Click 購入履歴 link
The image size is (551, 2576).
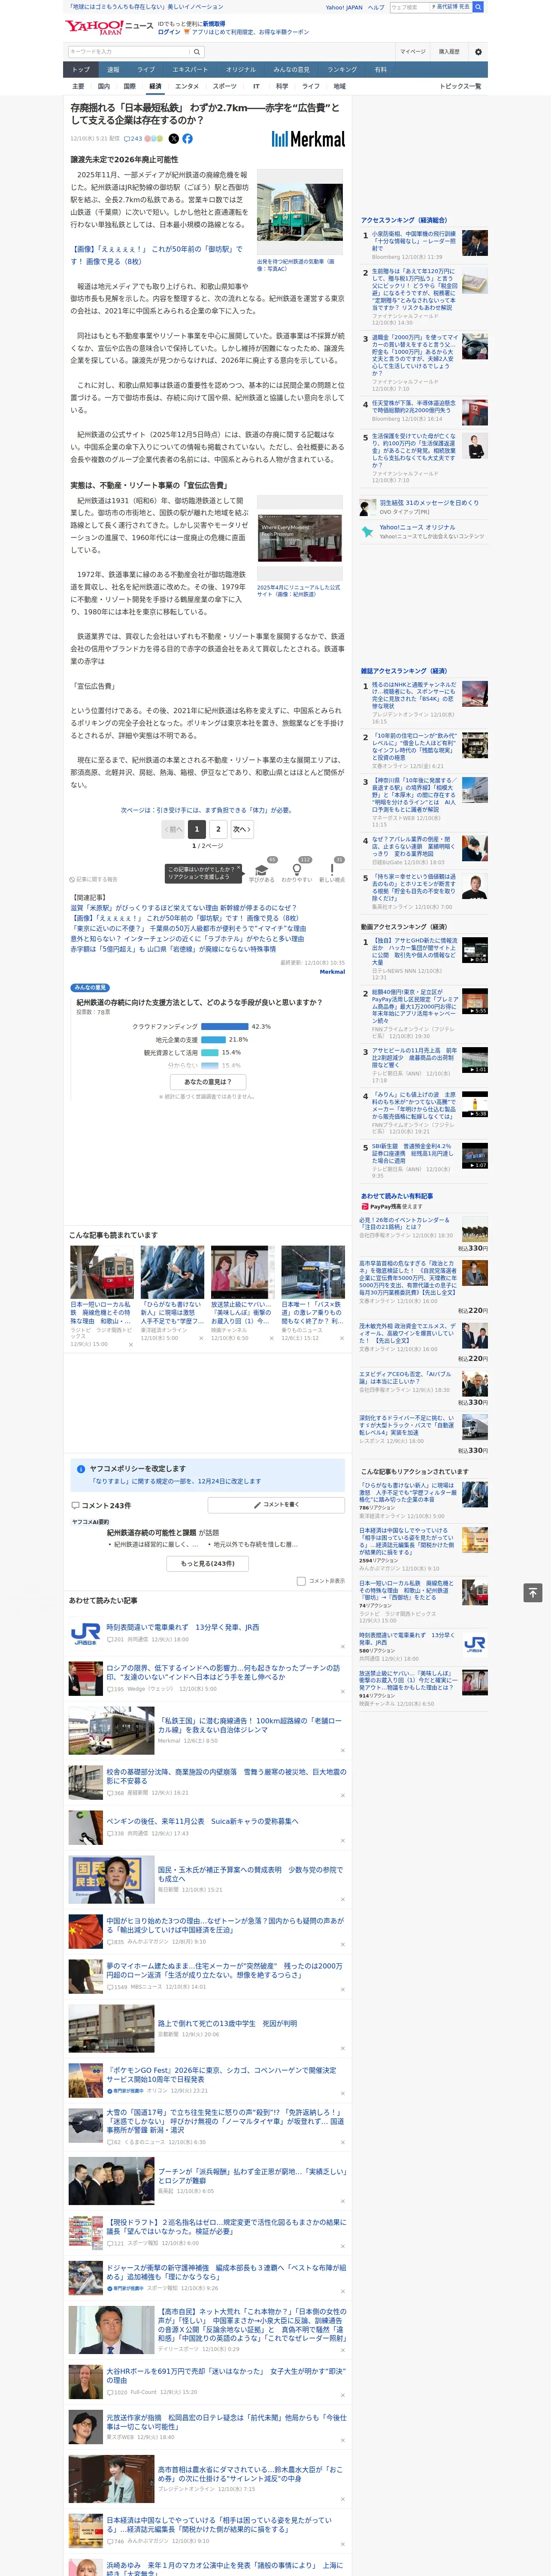[x=449, y=51]
